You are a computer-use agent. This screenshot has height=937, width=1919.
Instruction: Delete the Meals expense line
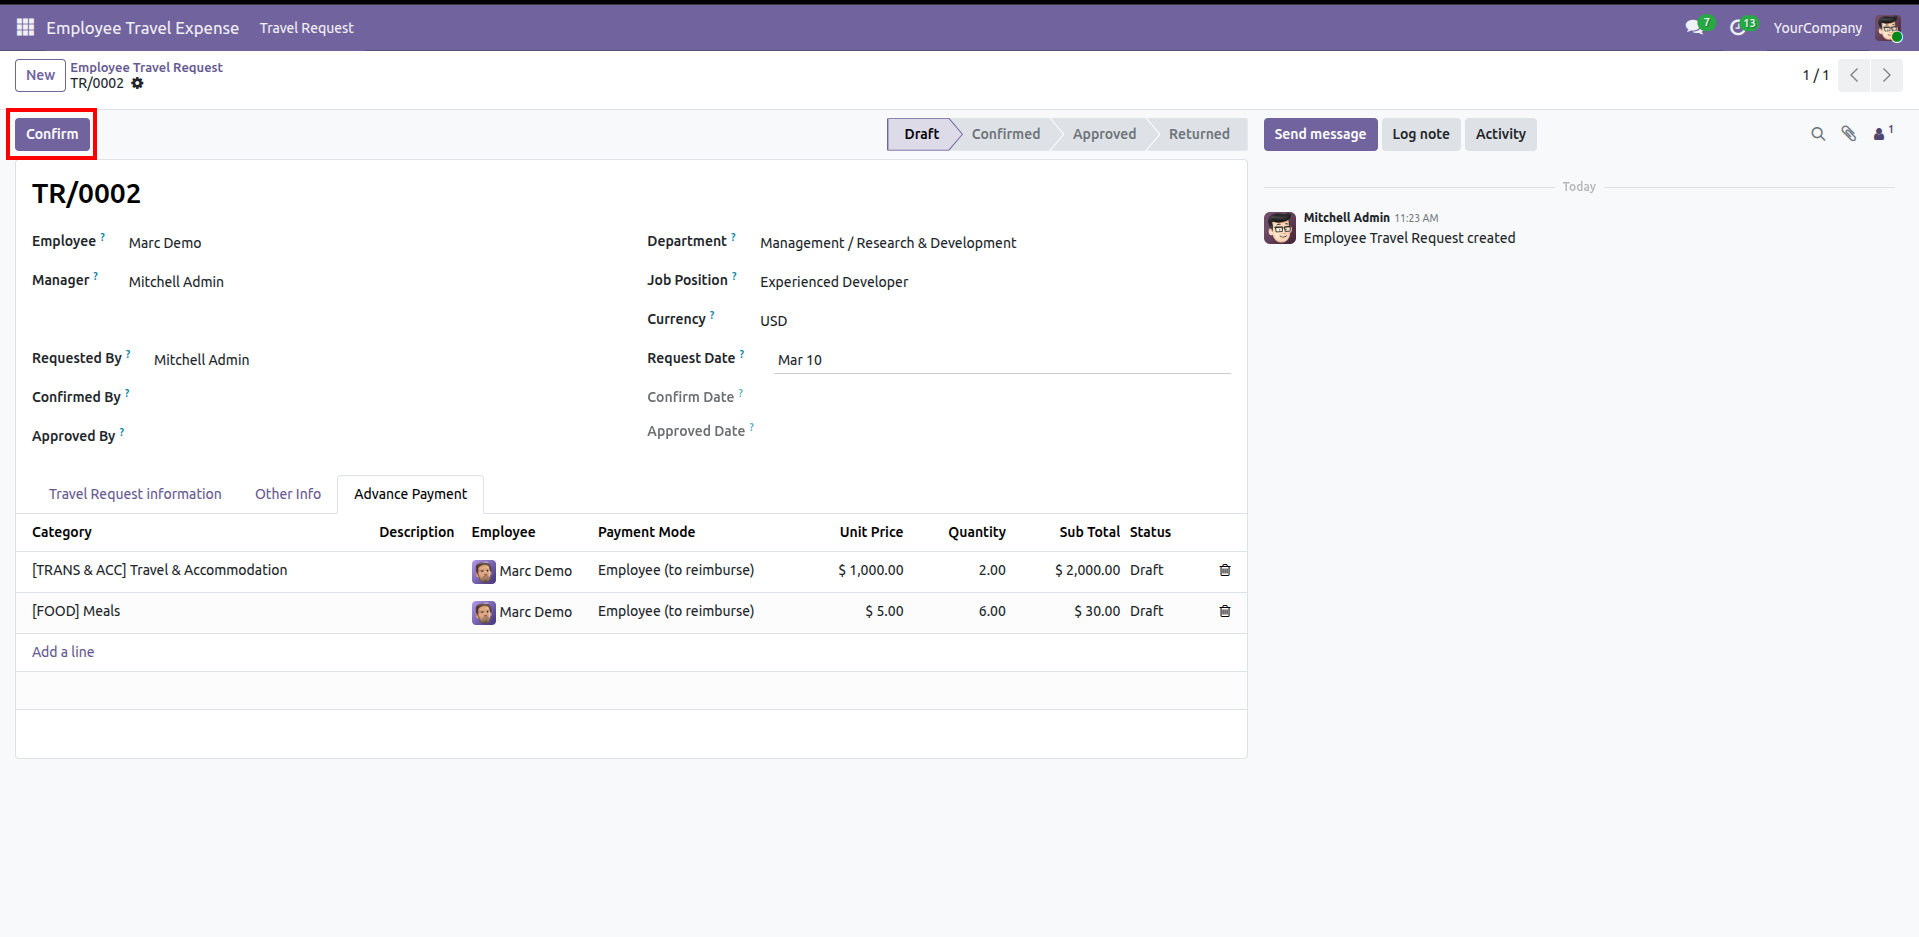click(x=1224, y=611)
